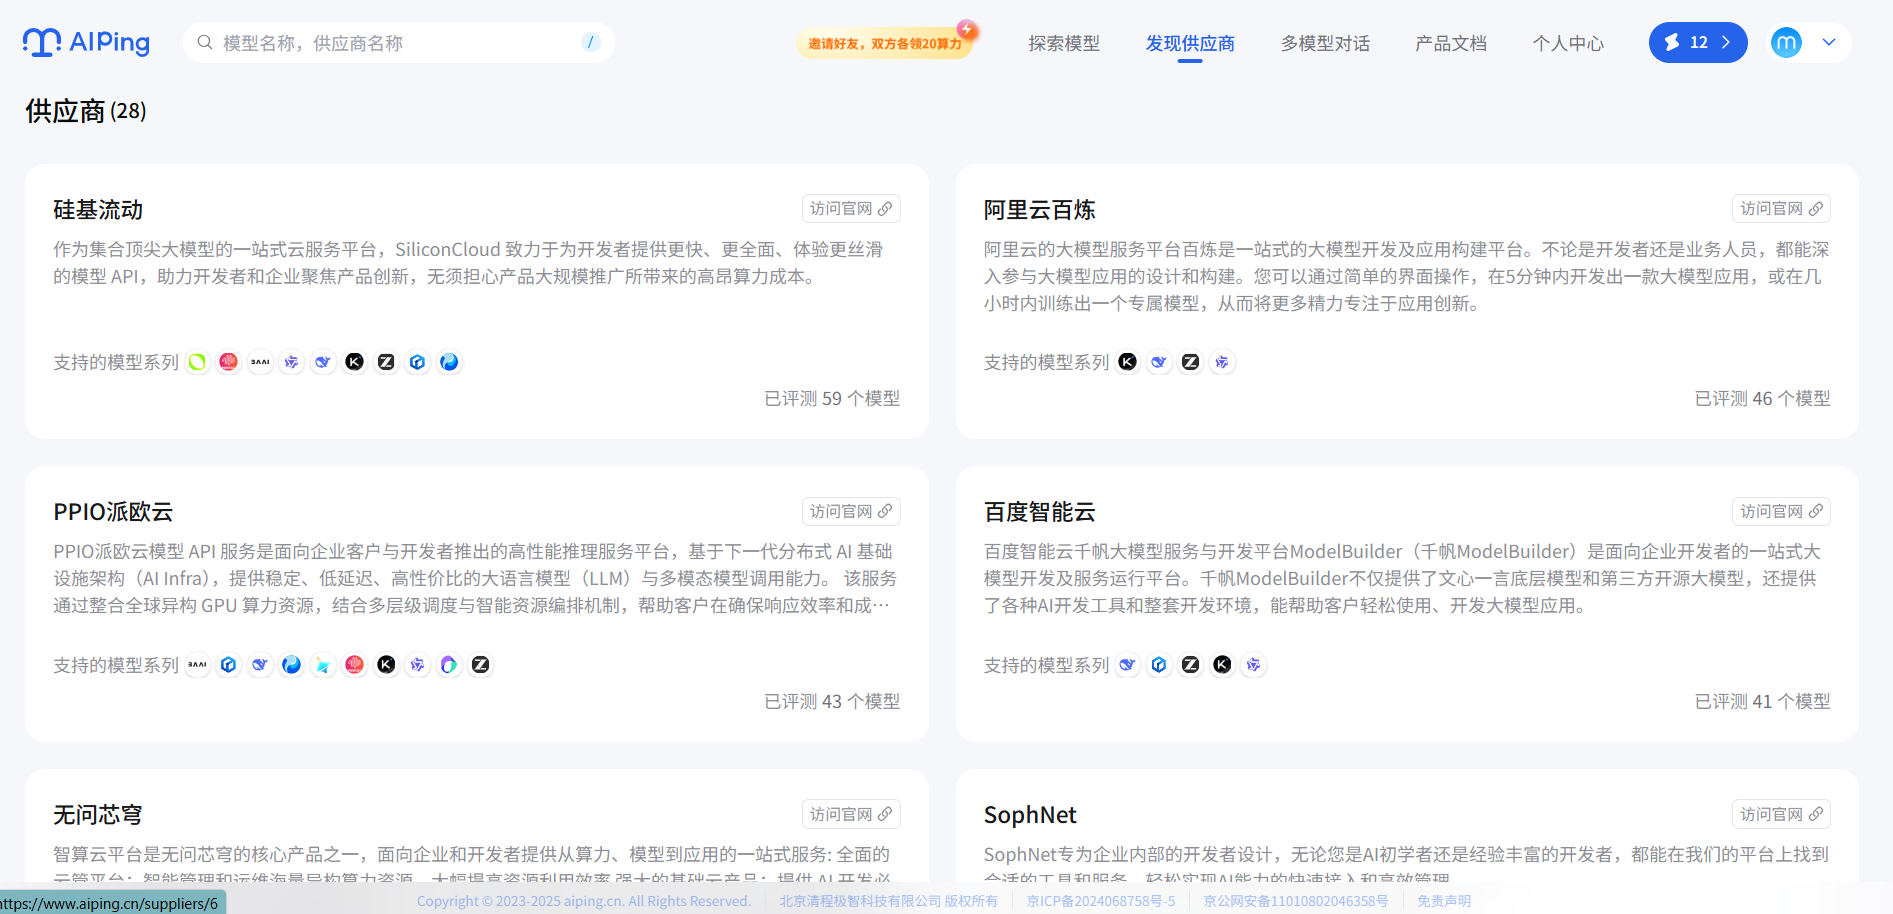Click the BAAI icon under PPIO派欧云

(198, 665)
